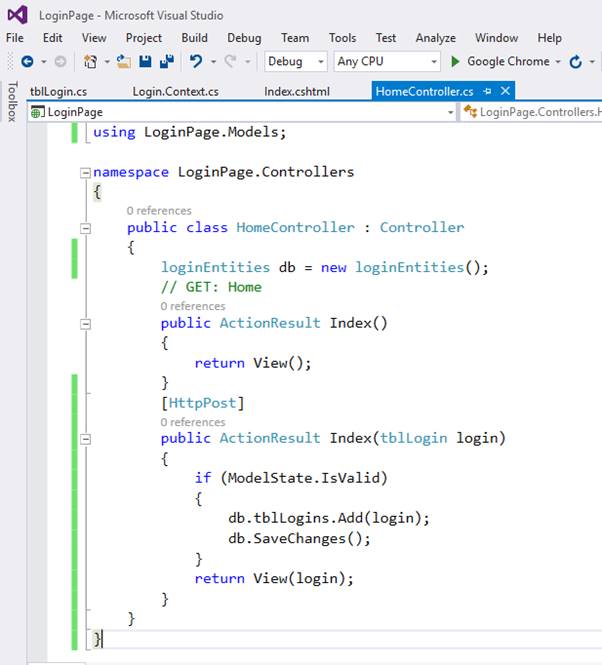Click the greyed Redo icon
Image resolution: width=602 pixels, height=665 pixels.
pos(230,62)
